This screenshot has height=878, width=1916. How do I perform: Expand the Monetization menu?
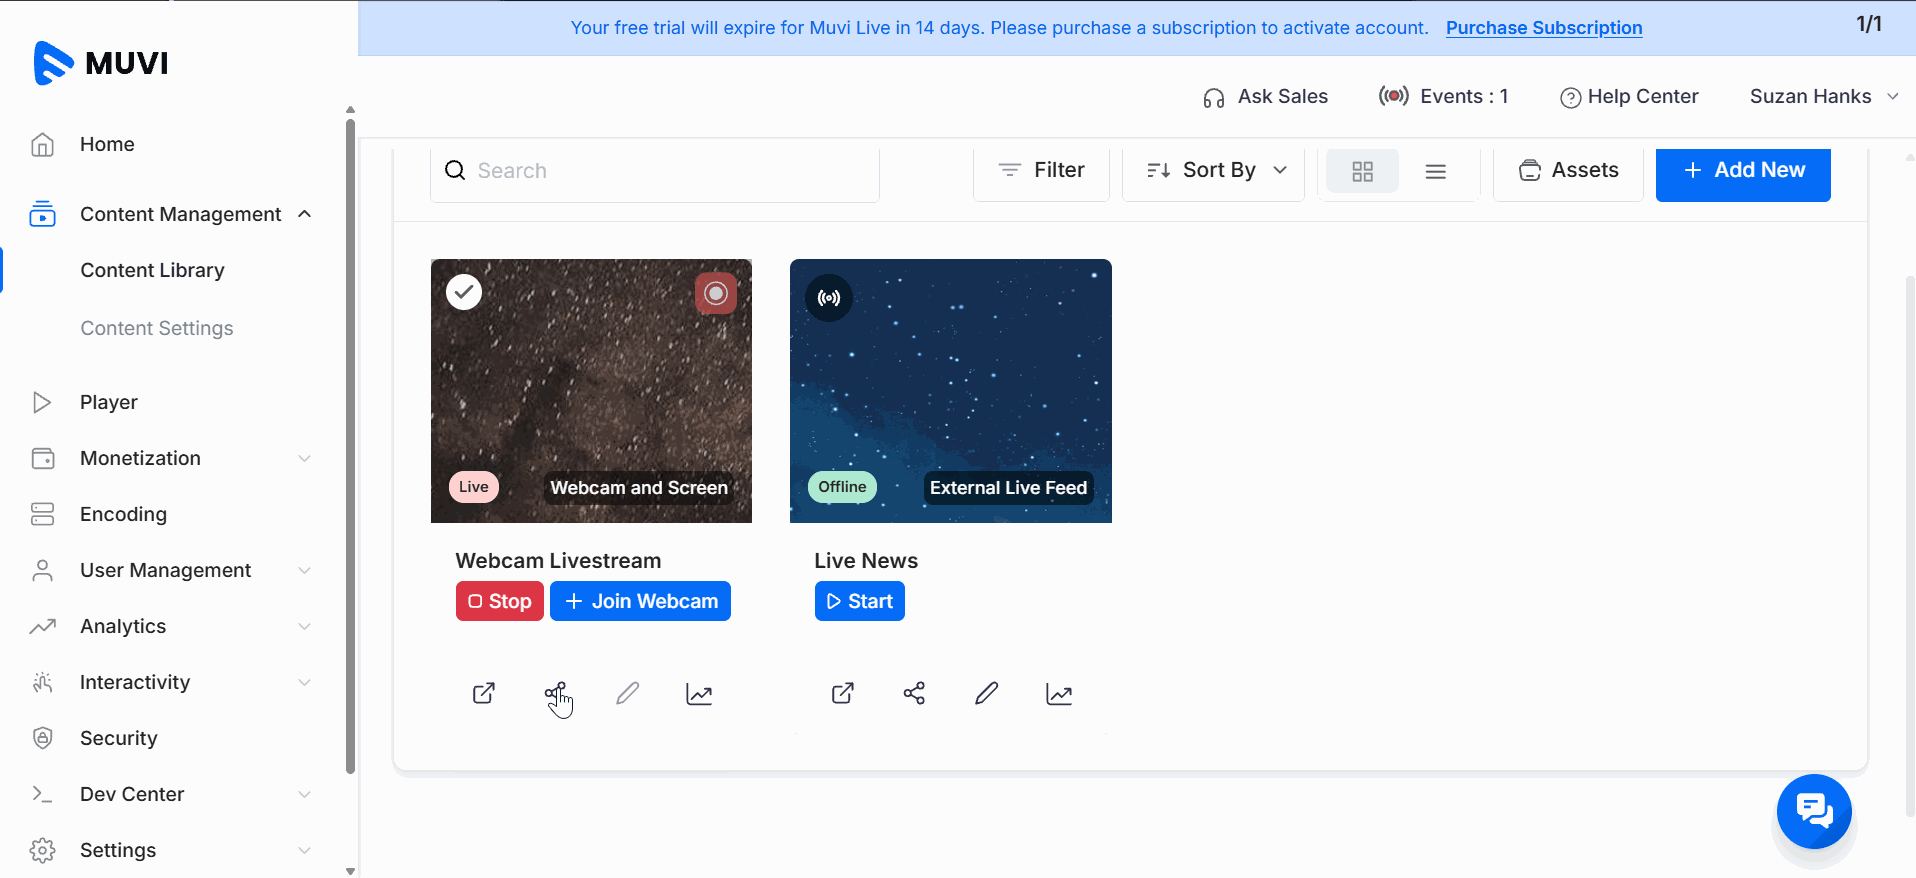[x=171, y=458]
